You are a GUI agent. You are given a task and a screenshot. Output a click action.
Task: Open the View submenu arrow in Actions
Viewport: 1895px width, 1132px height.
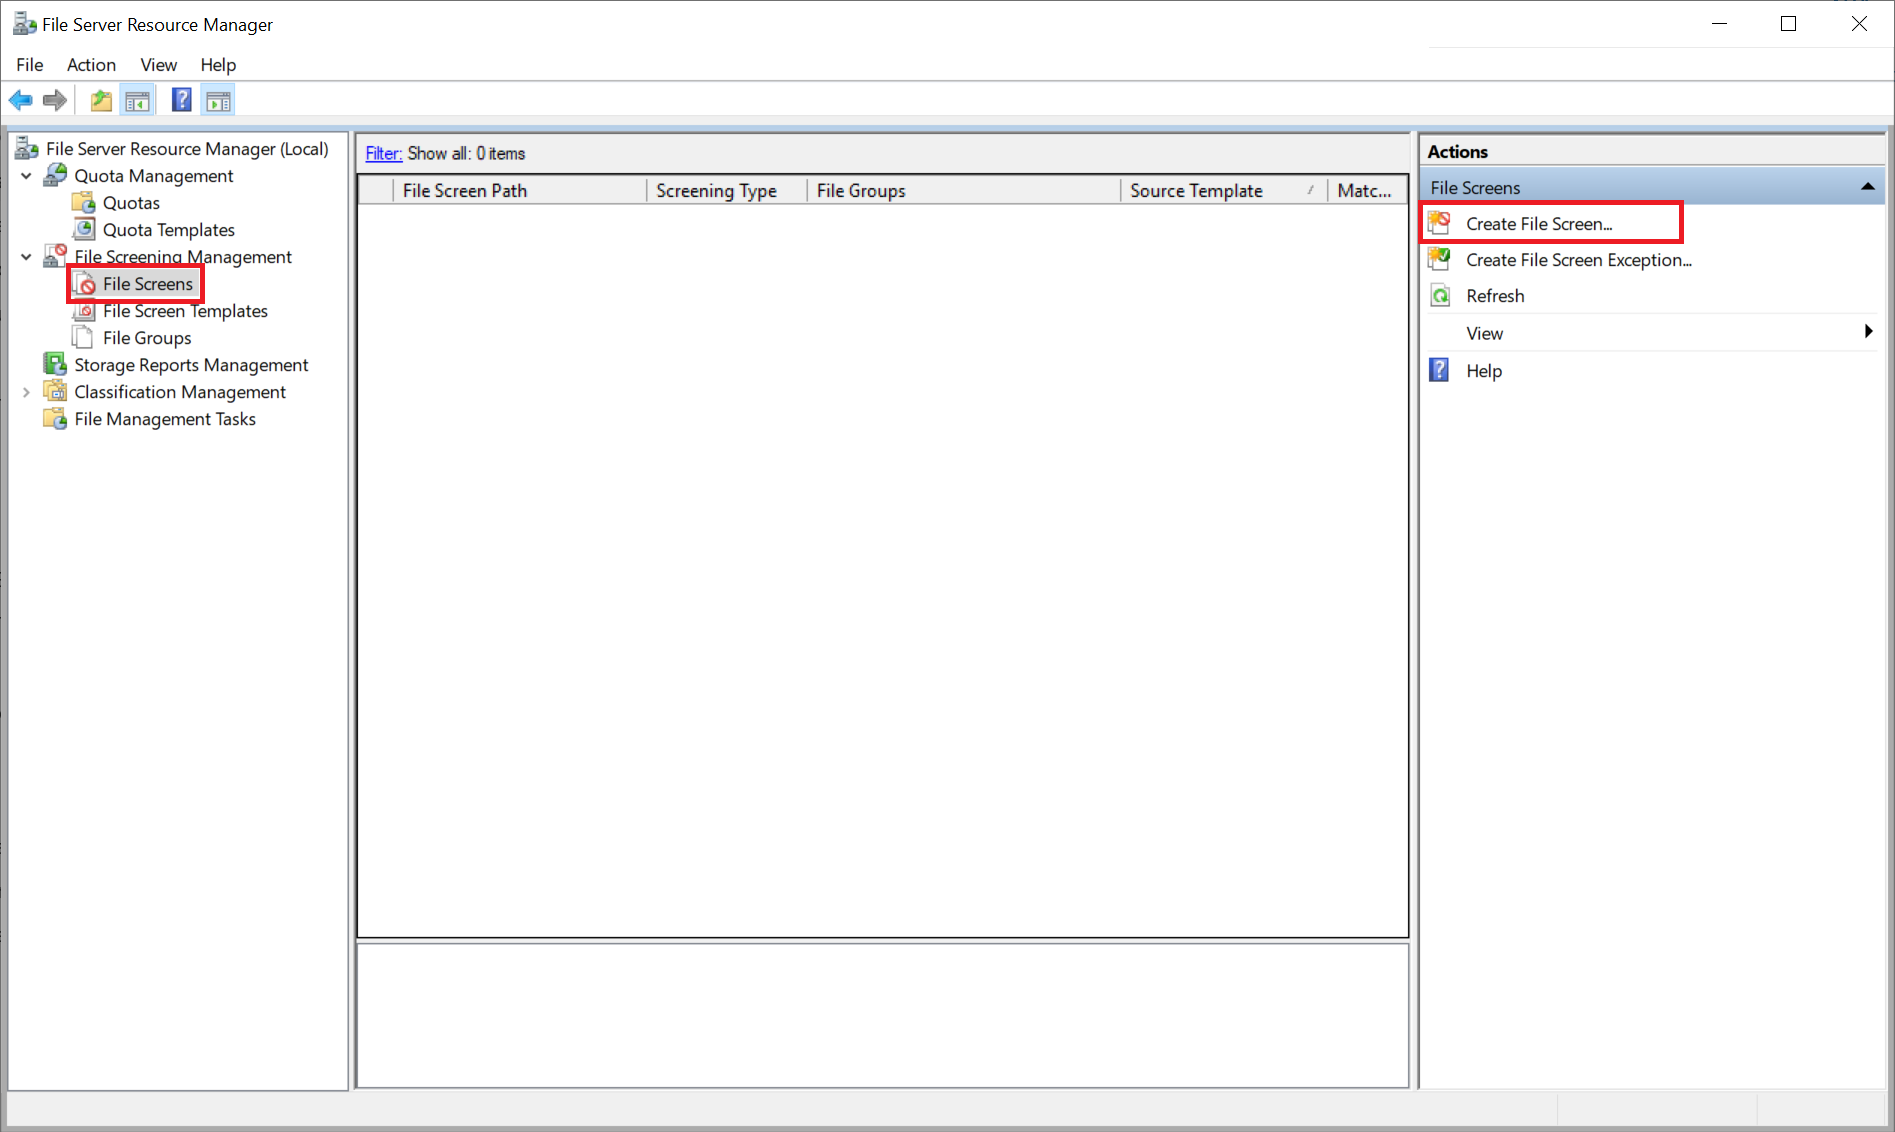click(x=1868, y=332)
